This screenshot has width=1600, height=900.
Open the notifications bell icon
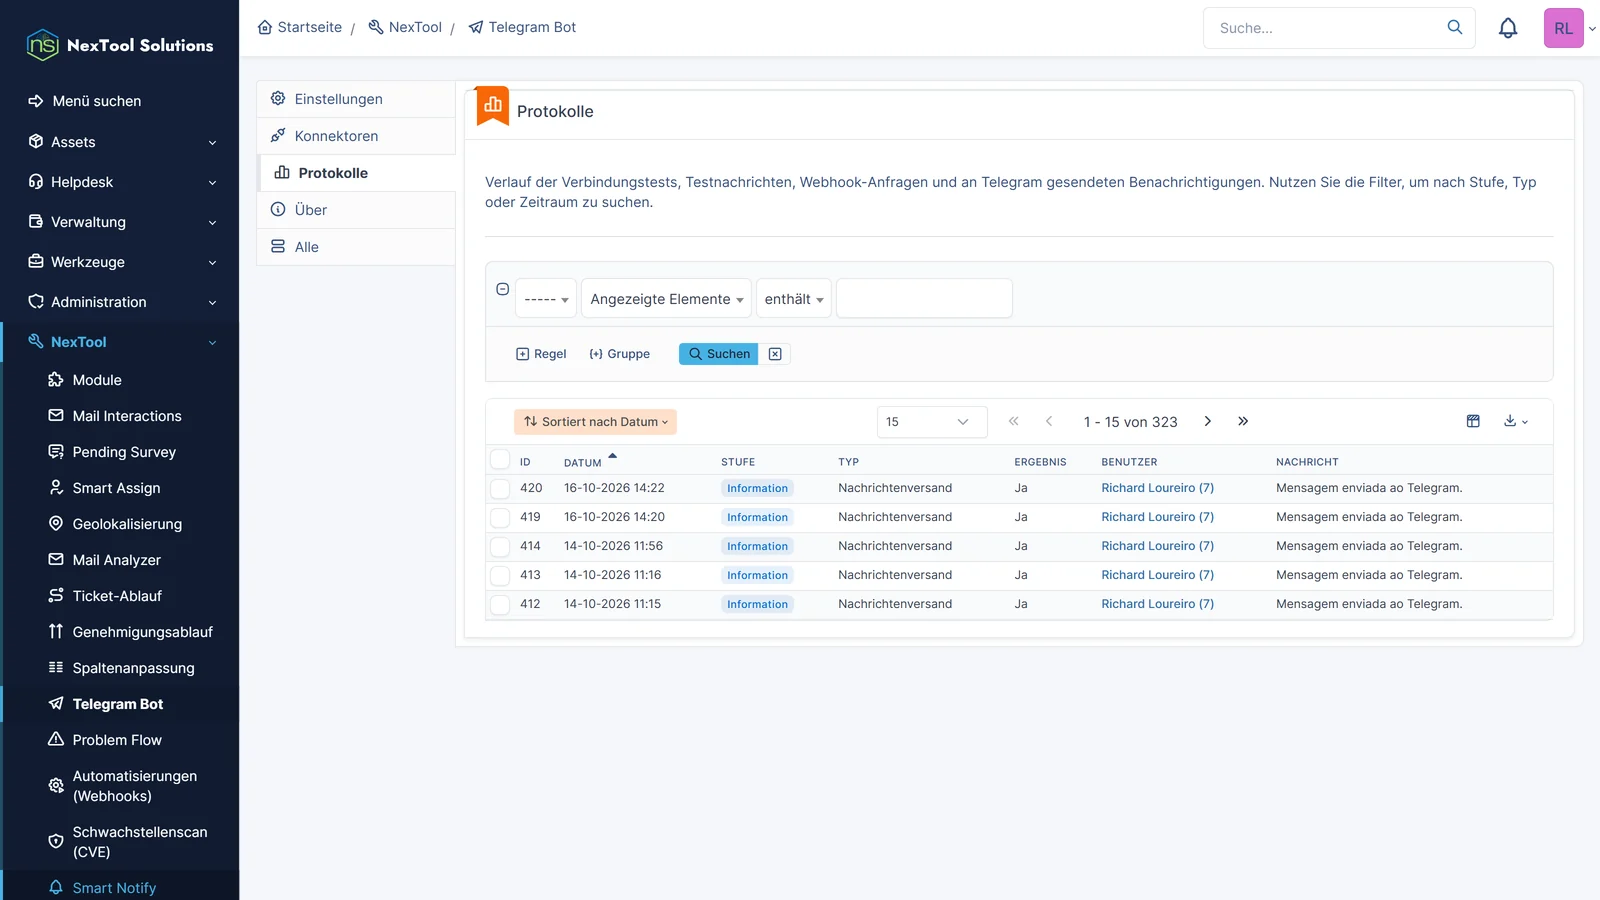tap(1508, 28)
